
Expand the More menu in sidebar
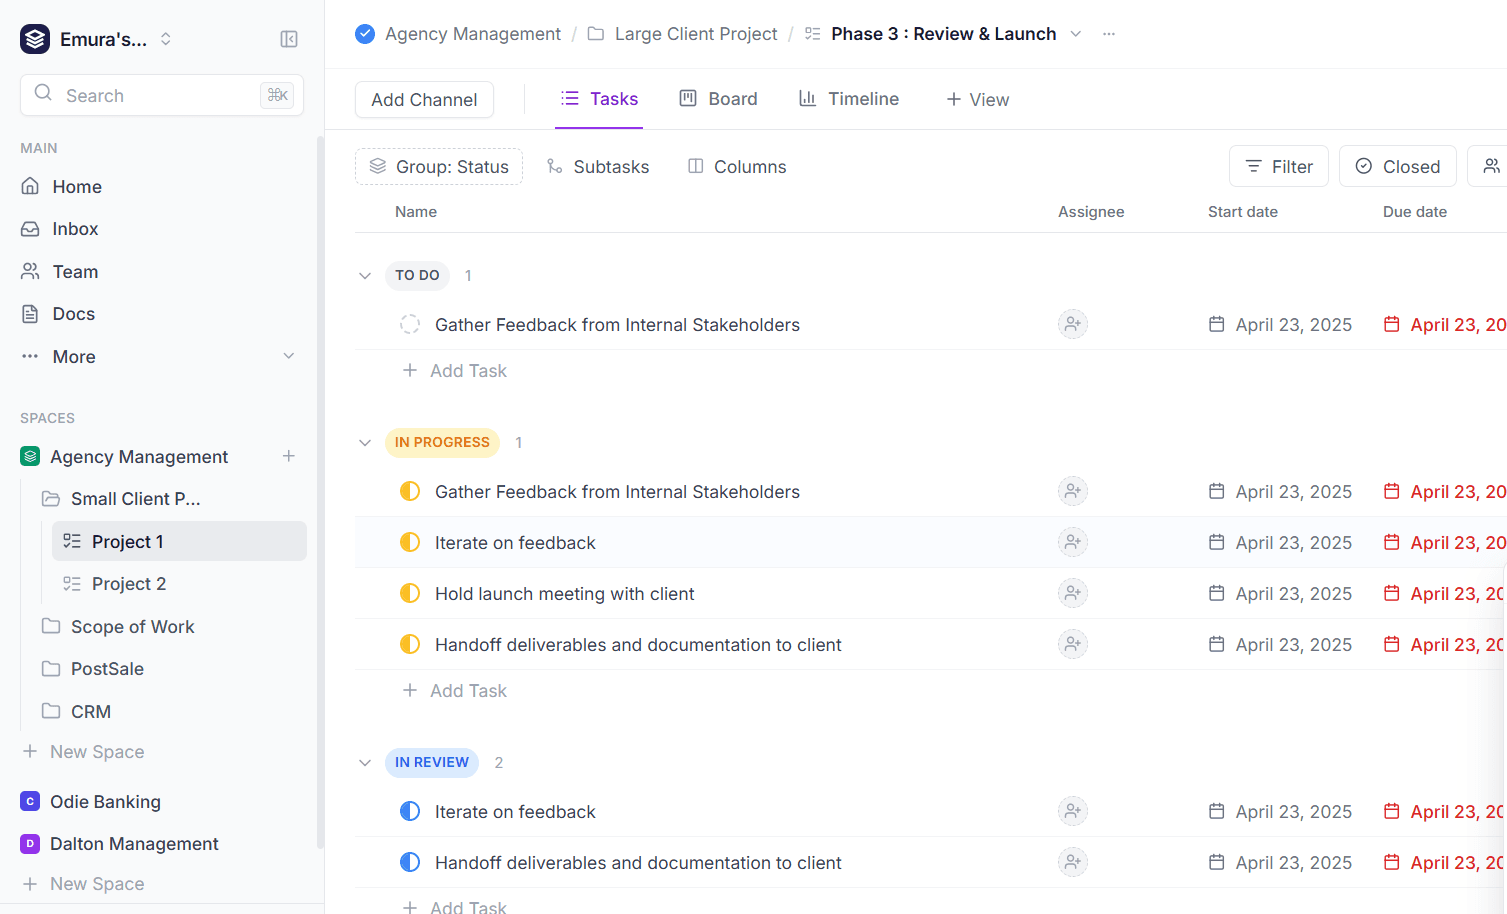pos(288,356)
